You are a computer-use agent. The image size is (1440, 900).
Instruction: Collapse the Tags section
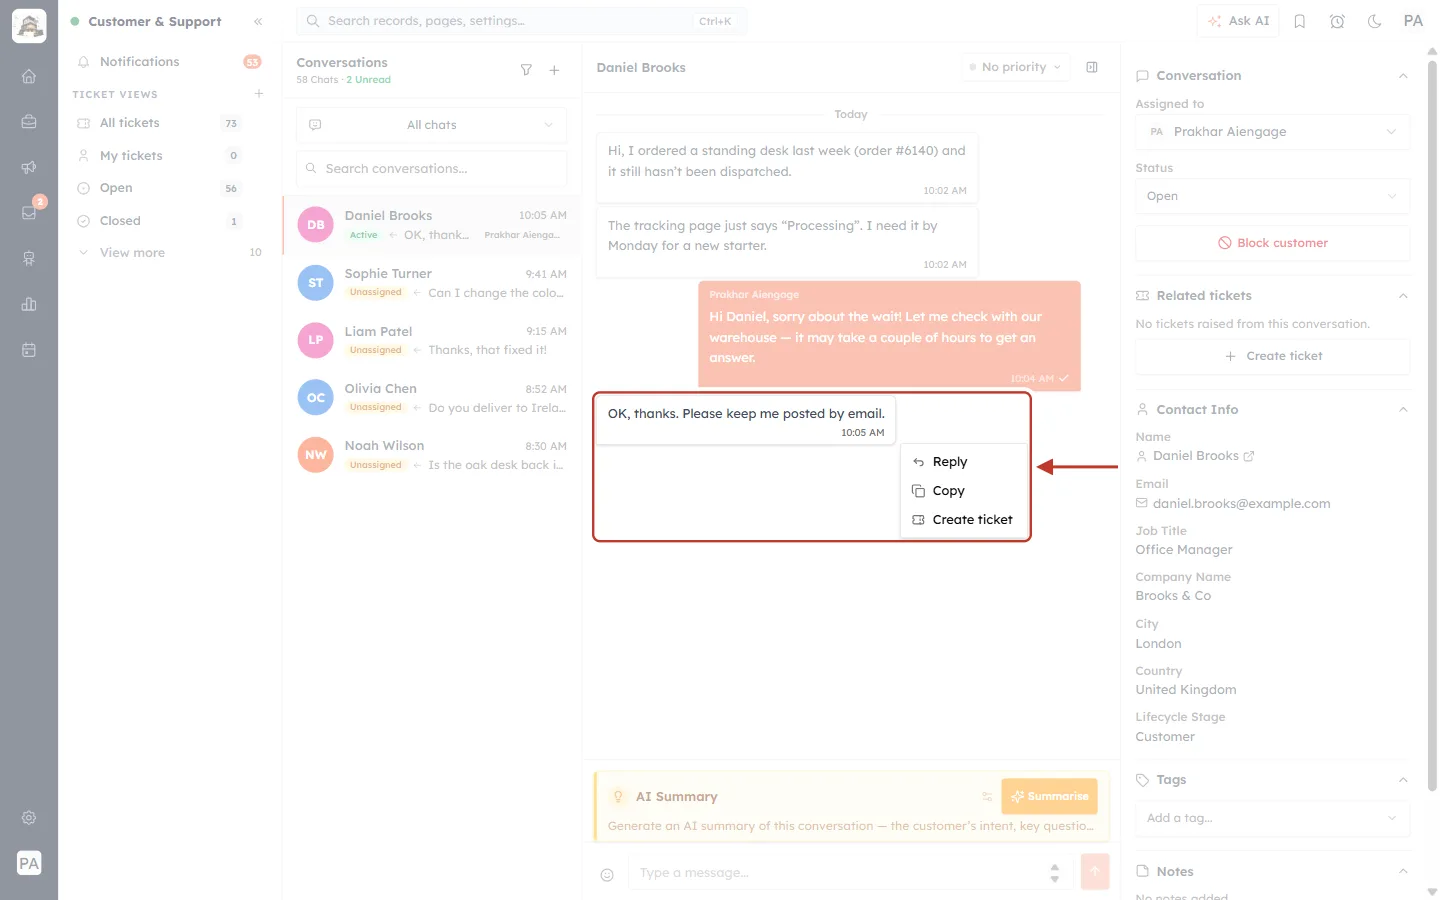[x=1403, y=780]
